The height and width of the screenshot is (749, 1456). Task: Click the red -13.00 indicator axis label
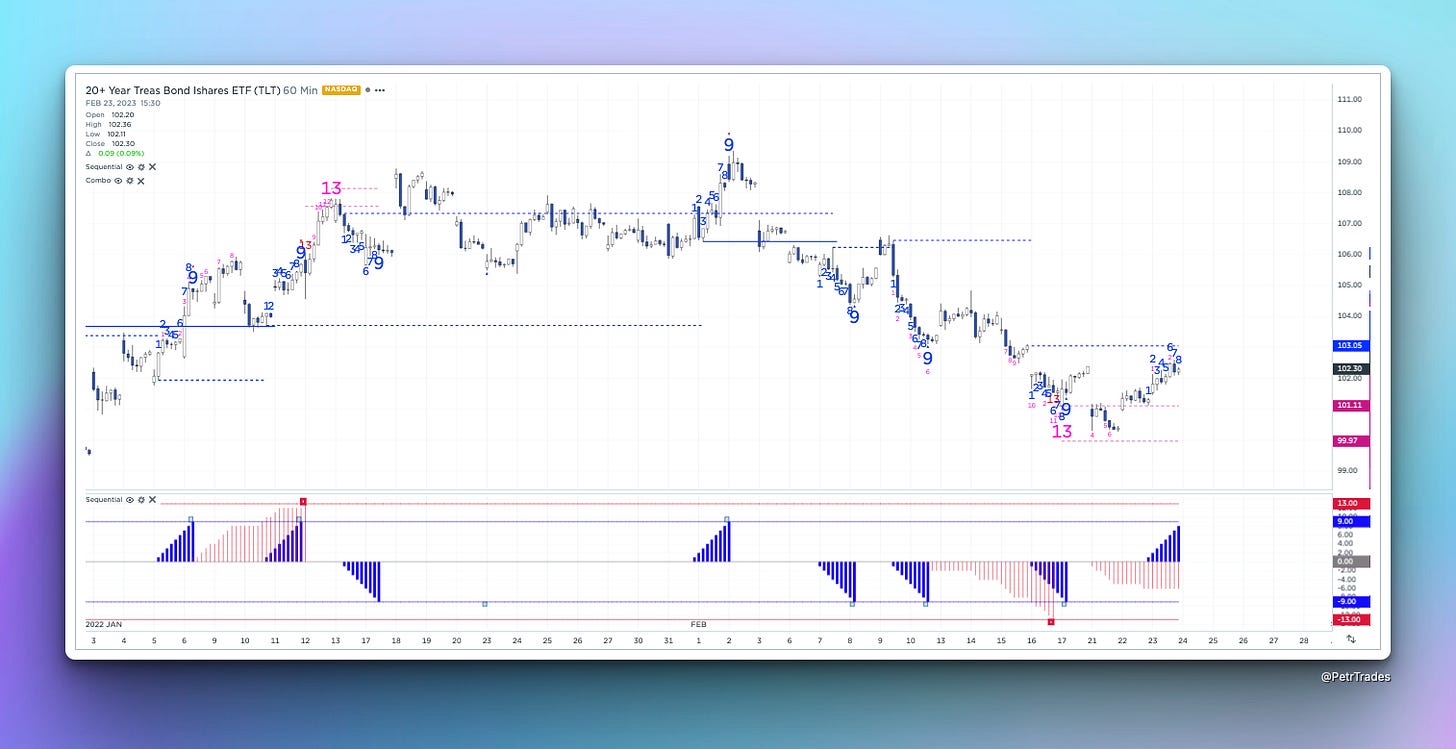(1350, 620)
